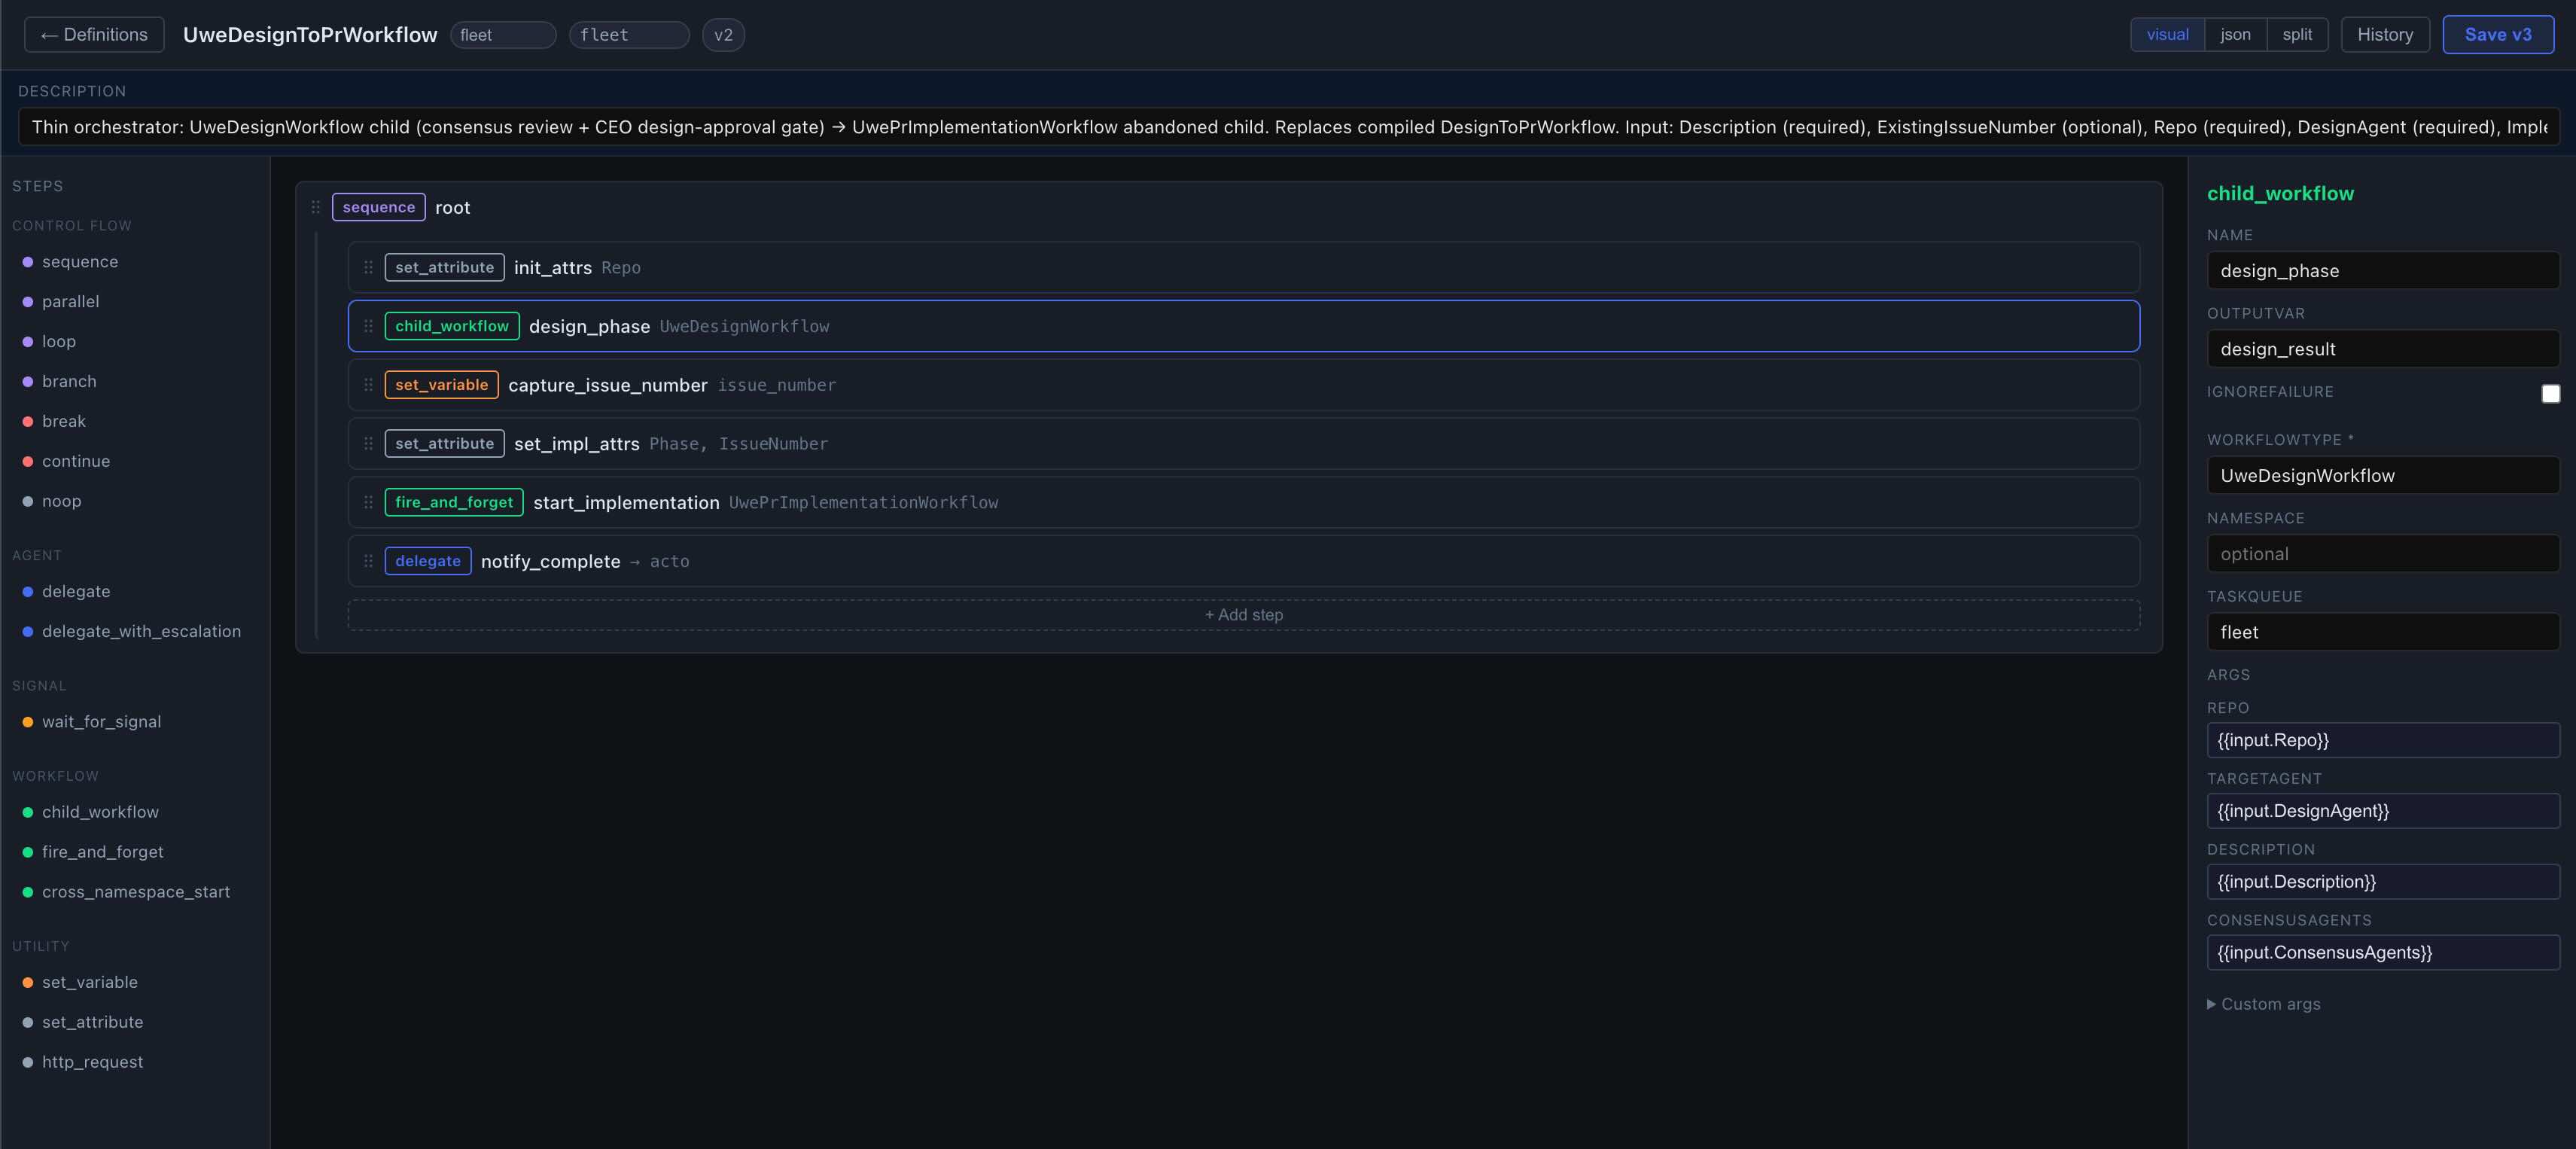Screen dimensions: 2576x1149
Task: Choose the wait_for_signal step
Action: [102, 721]
